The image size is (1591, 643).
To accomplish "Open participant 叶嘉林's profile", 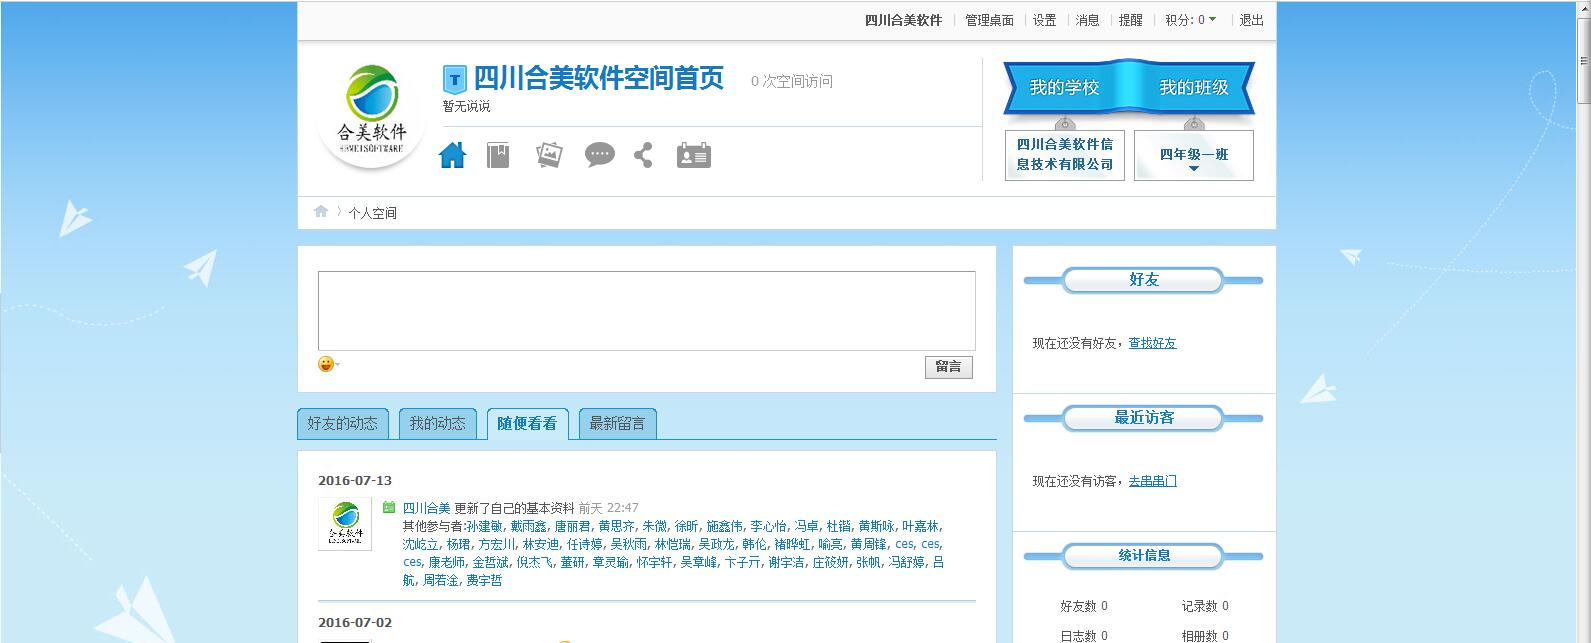I will tap(920, 526).
